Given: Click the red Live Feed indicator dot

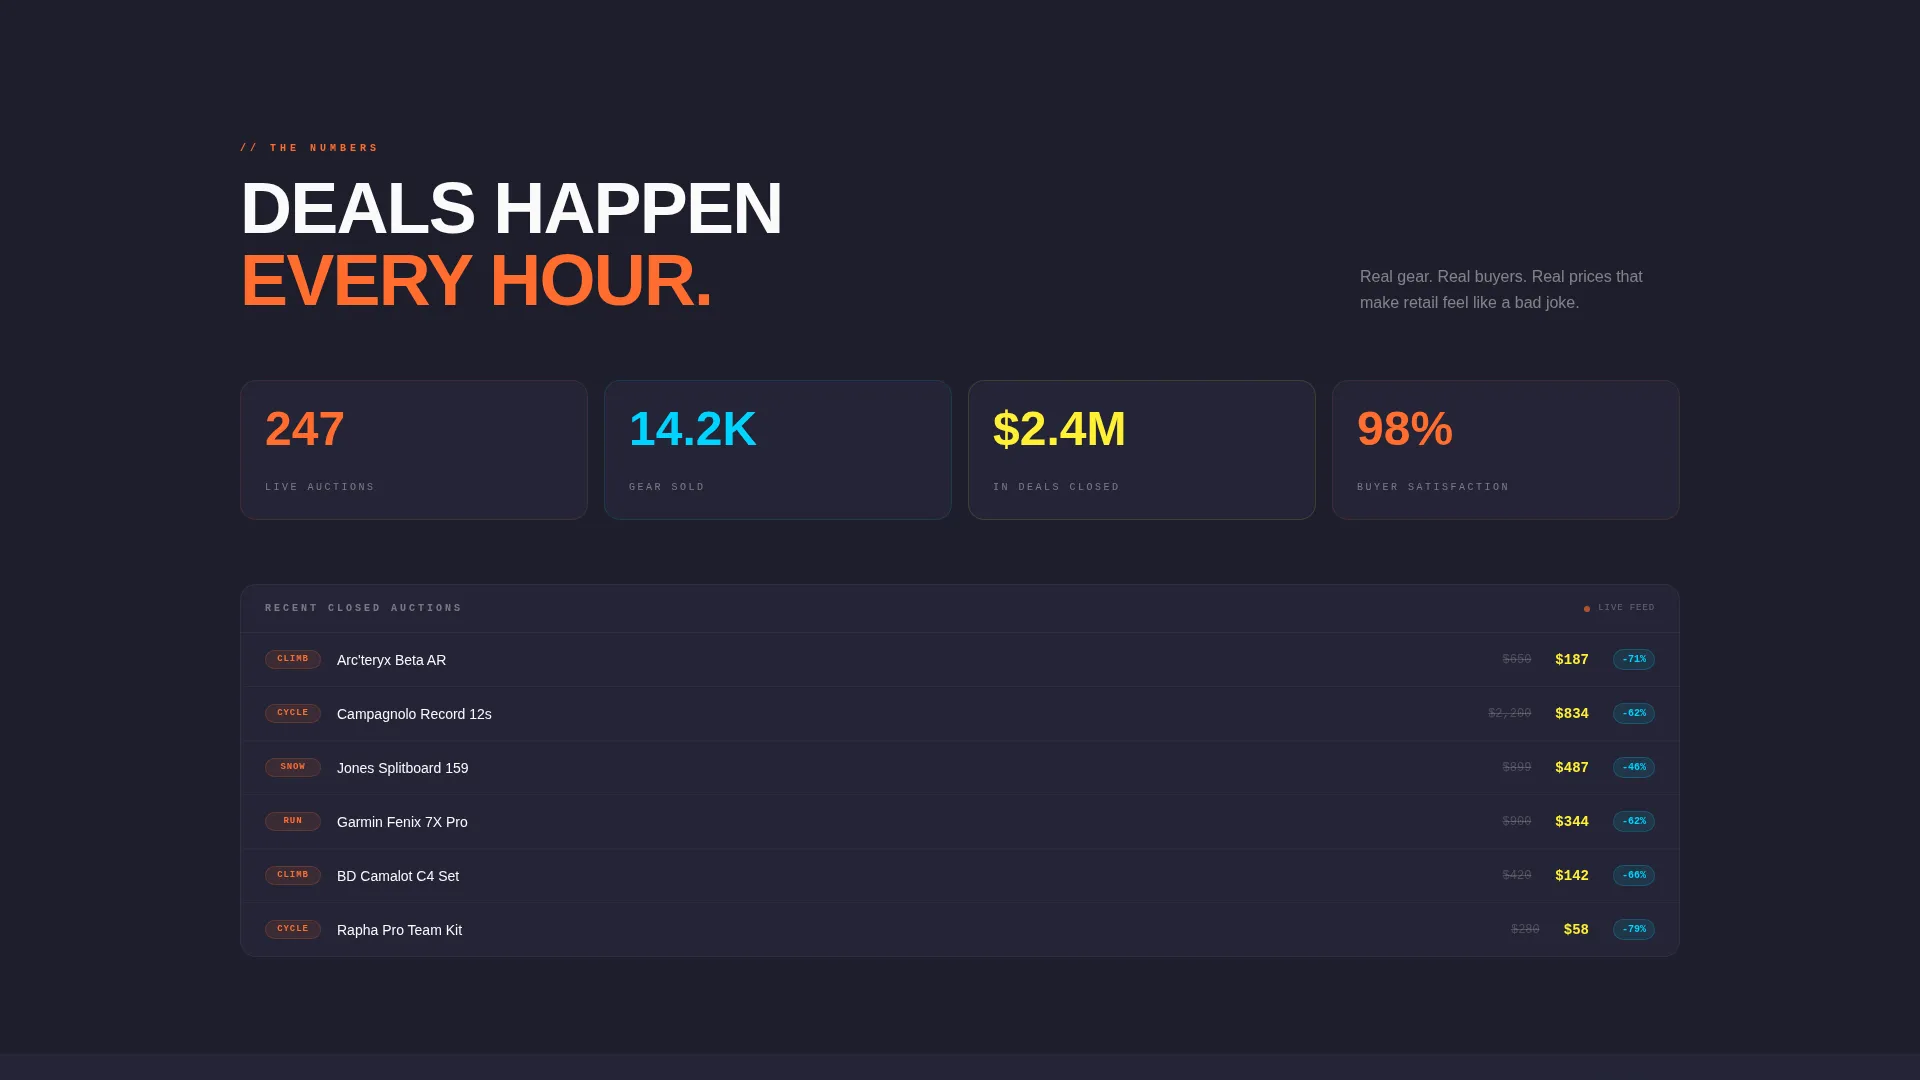Looking at the screenshot, I should pos(1587,609).
